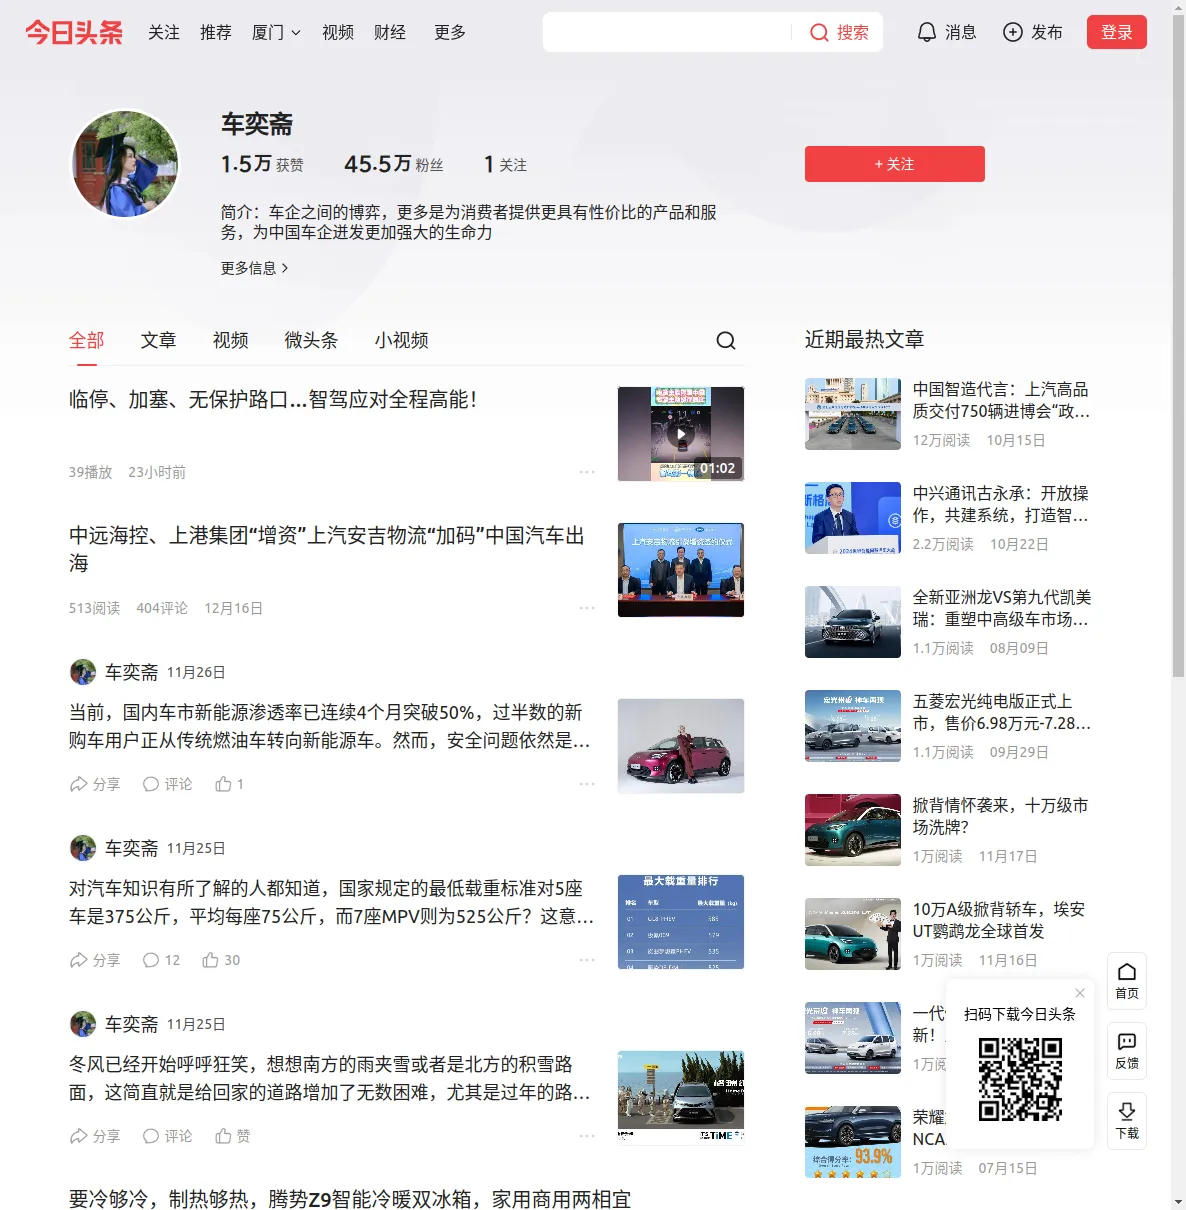This screenshot has height=1210, width=1186.
Task: Open more options for the 临停、加塞 video post
Action: pos(587,472)
